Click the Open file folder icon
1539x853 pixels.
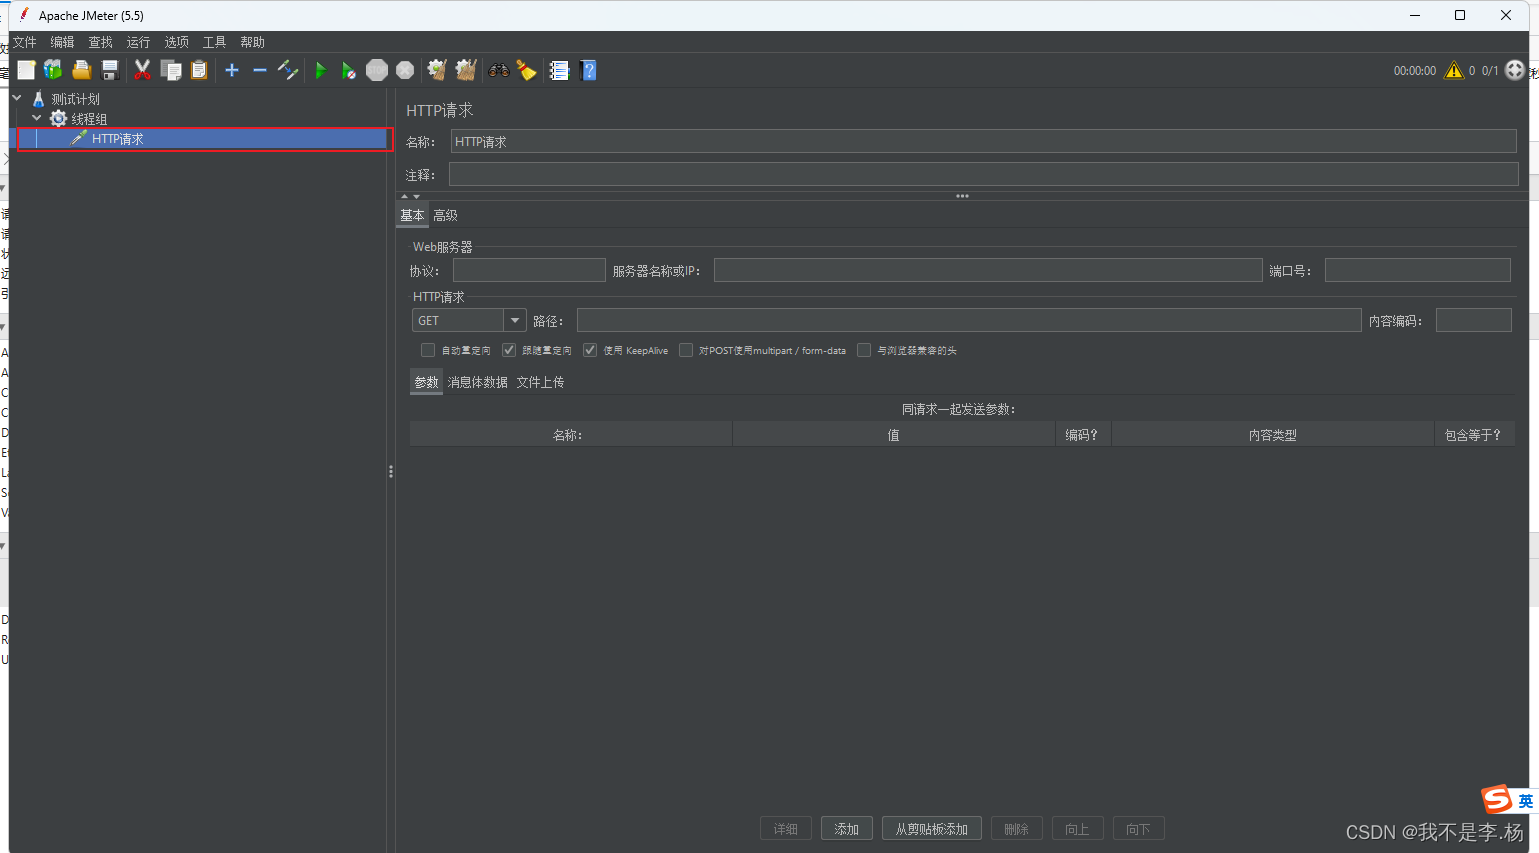click(x=81, y=70)
